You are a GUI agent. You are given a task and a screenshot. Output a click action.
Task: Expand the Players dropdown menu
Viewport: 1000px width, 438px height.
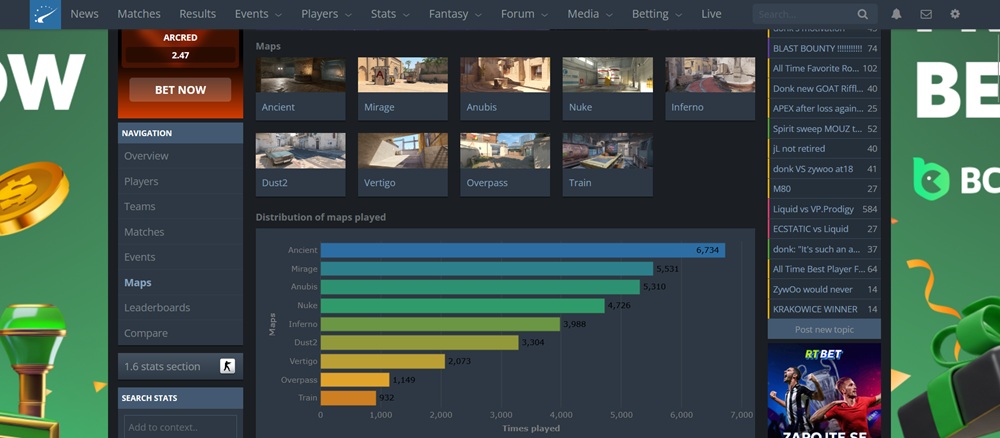327,14
